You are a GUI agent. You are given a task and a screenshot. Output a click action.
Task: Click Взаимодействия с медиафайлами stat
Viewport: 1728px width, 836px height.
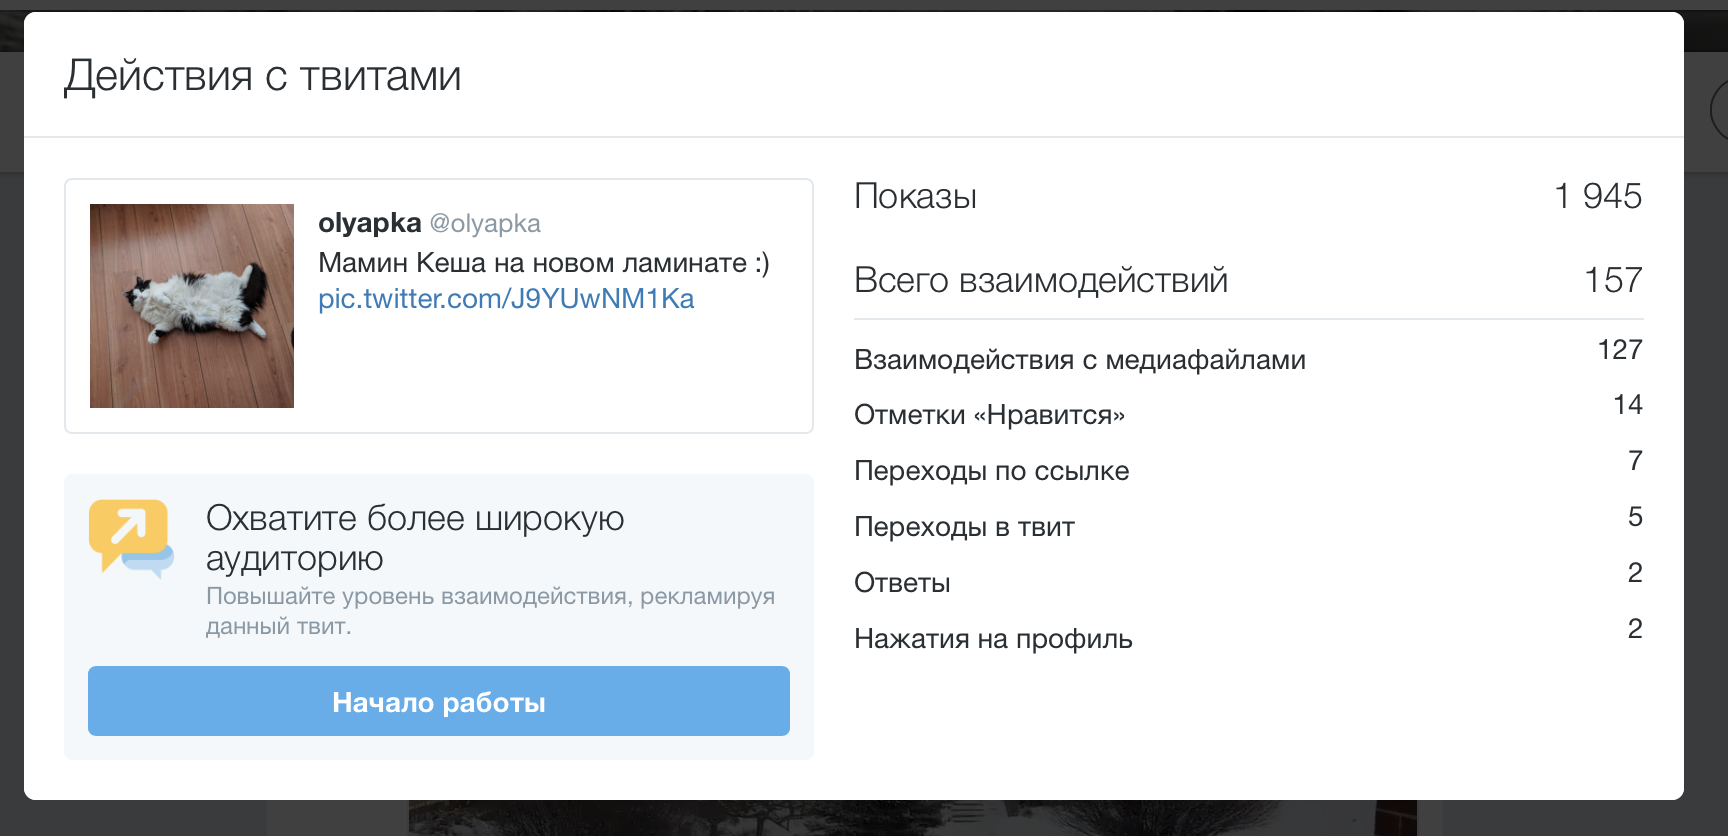[x=1248, y=358]
